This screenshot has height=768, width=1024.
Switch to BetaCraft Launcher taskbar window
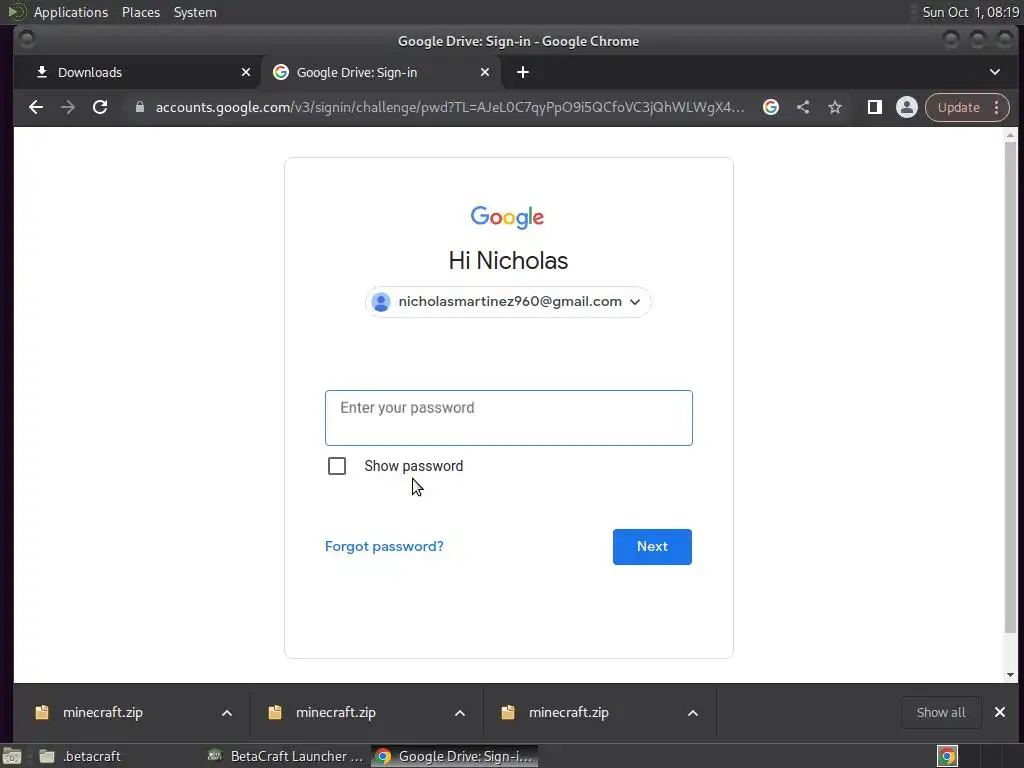[285, 756]
